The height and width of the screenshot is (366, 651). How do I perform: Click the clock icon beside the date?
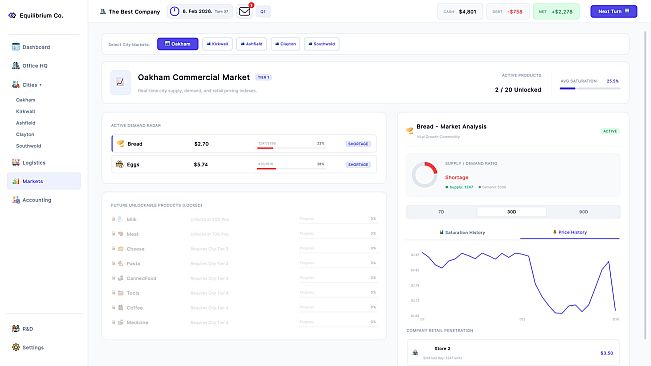pos(174,11)
